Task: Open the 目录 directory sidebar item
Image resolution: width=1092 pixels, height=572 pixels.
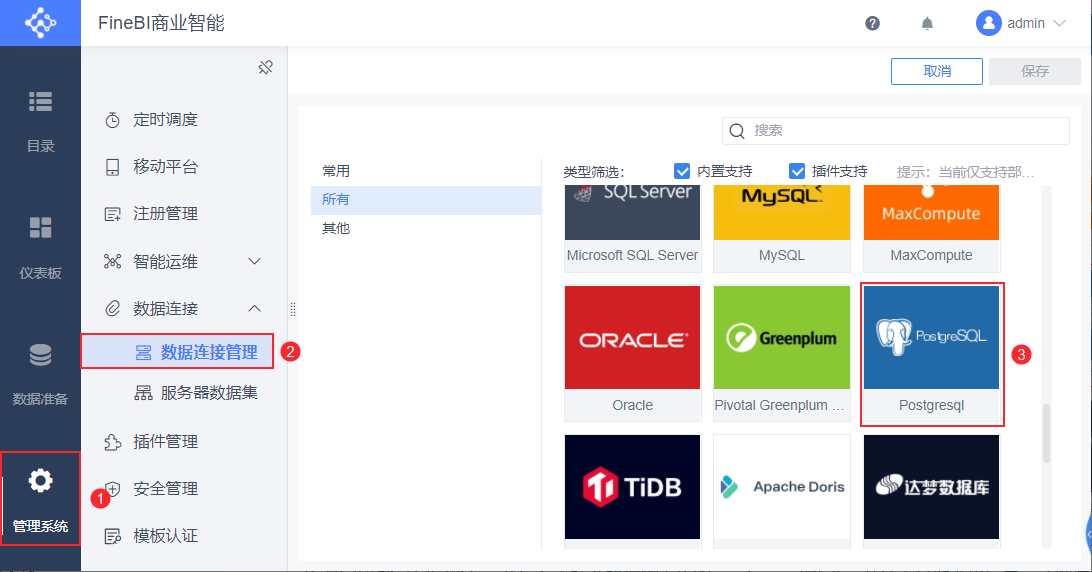Action: click(40, 121)
